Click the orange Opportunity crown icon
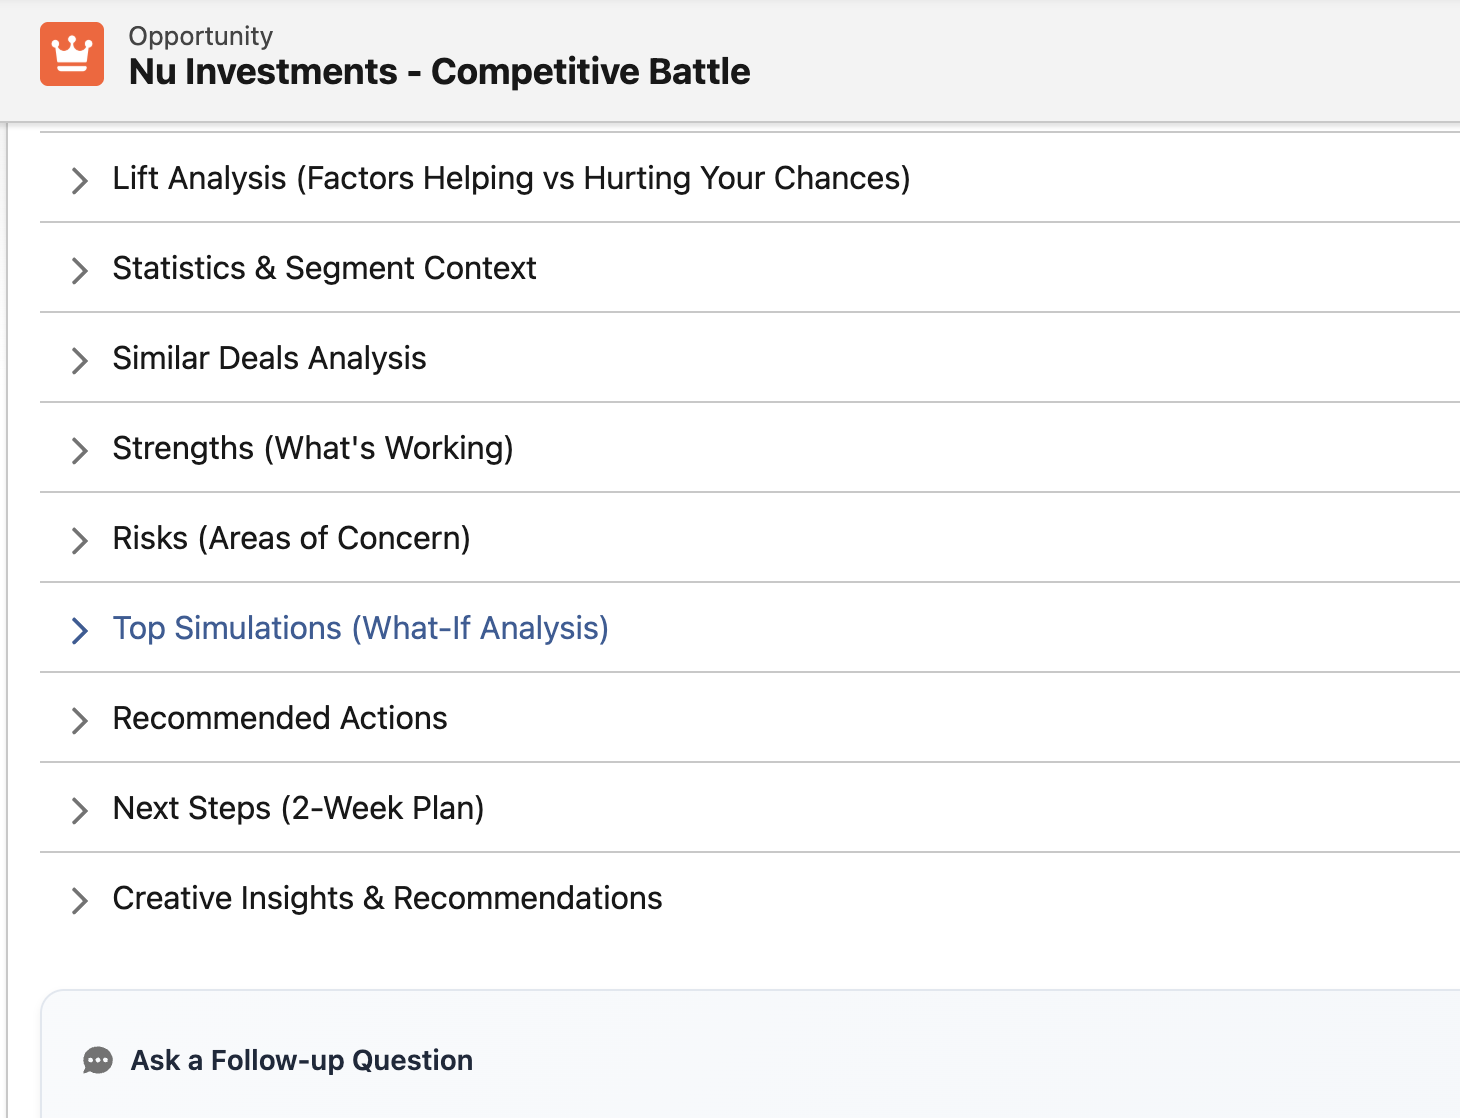1460x1118 pixels. [72, 54]
